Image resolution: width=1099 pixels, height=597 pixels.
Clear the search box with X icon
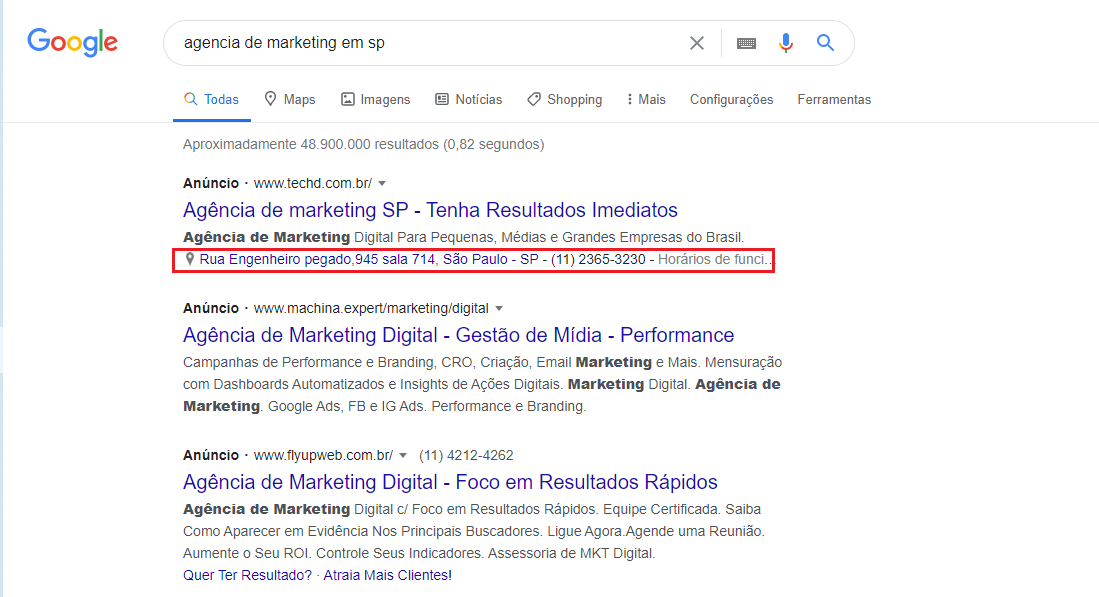[697, 43]
